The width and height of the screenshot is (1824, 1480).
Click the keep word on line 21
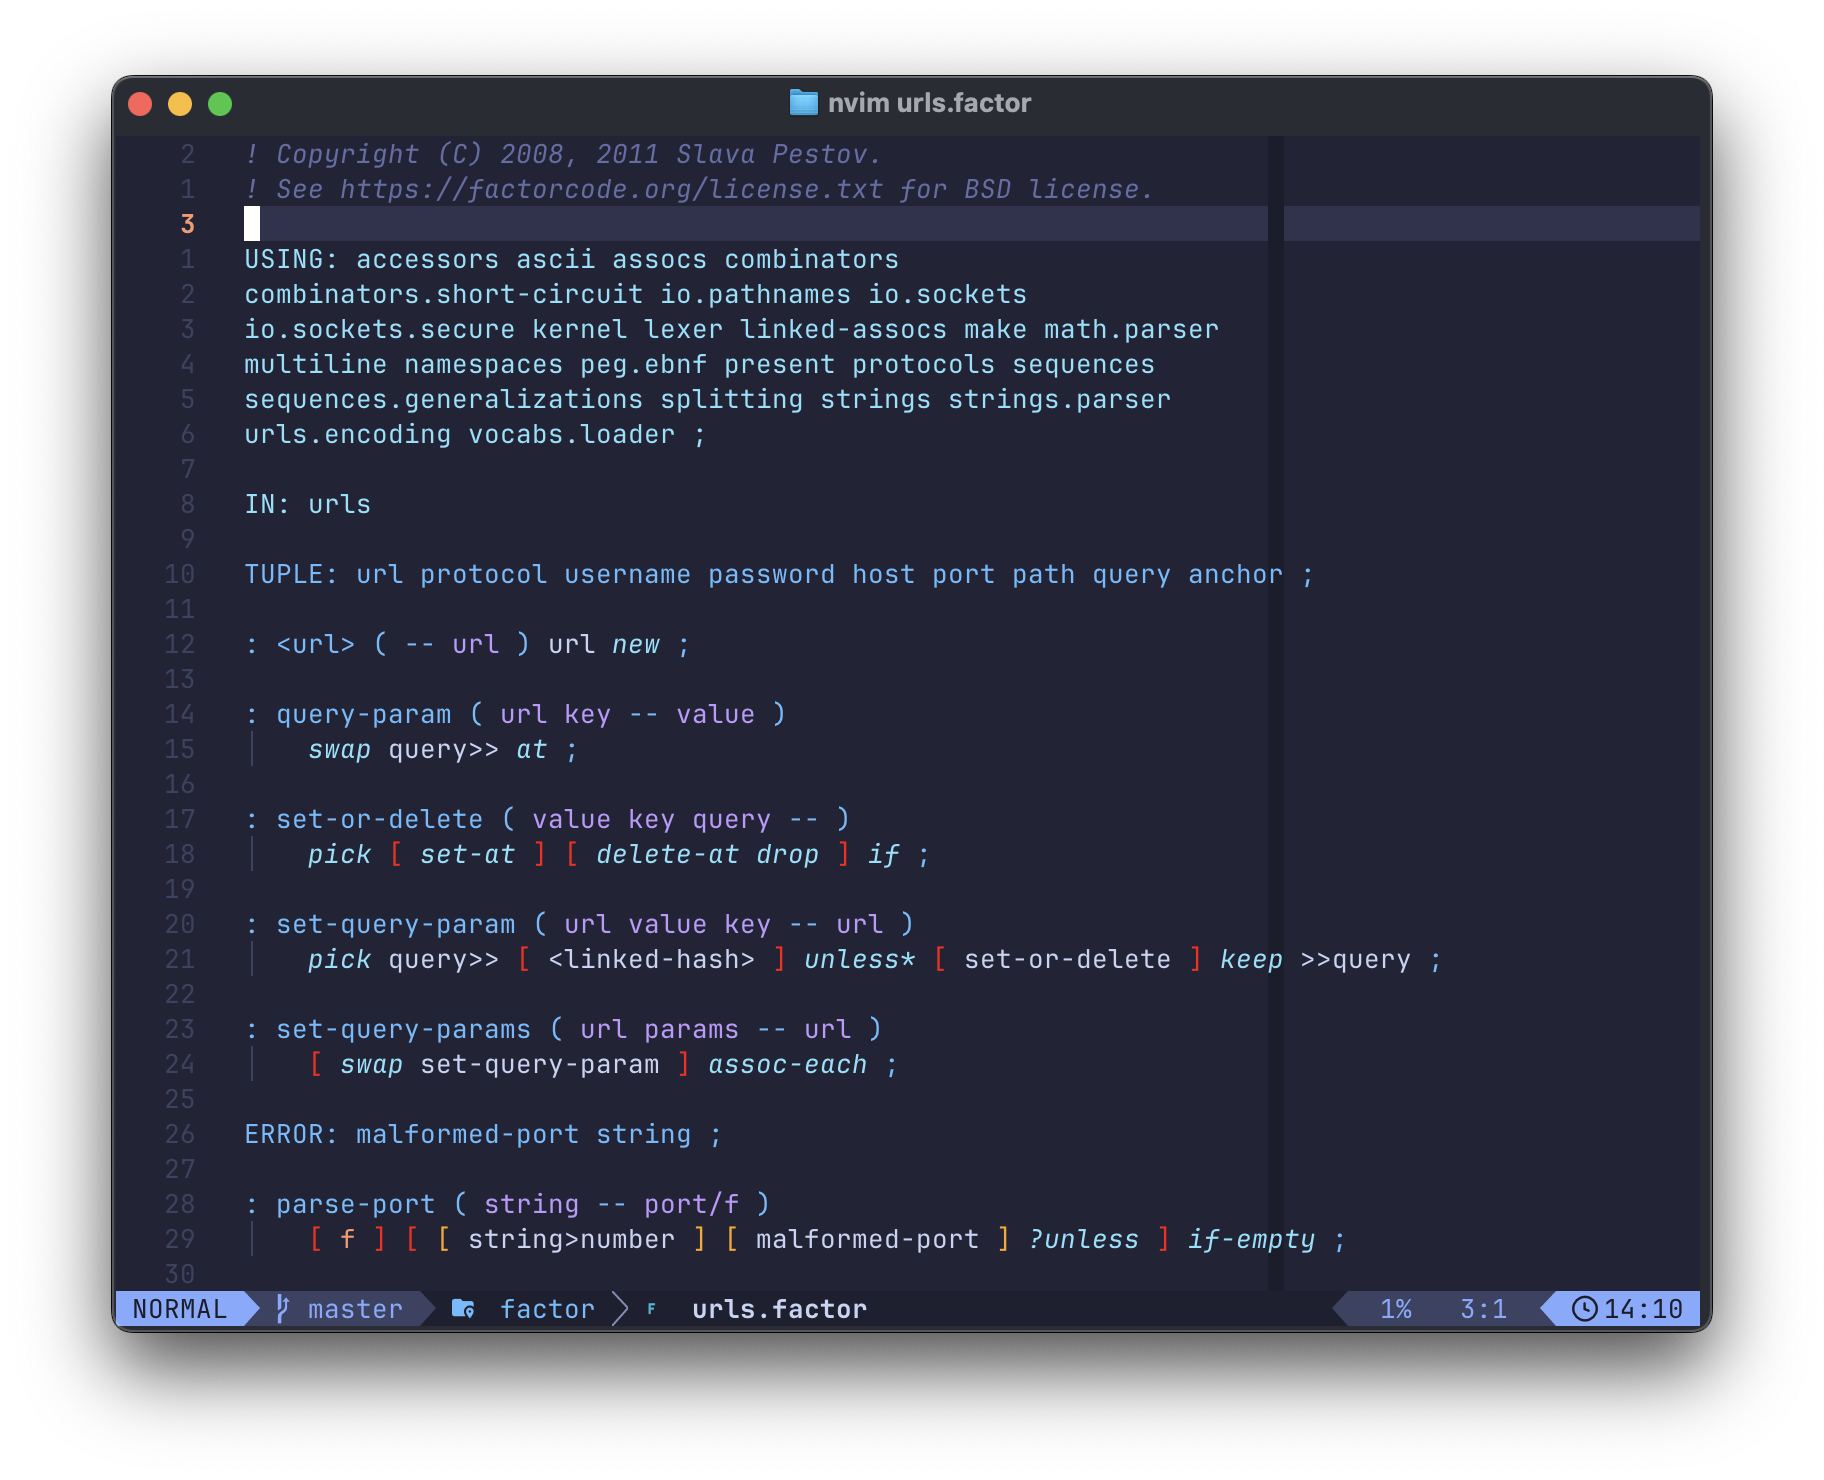[x=1251, y=959]
